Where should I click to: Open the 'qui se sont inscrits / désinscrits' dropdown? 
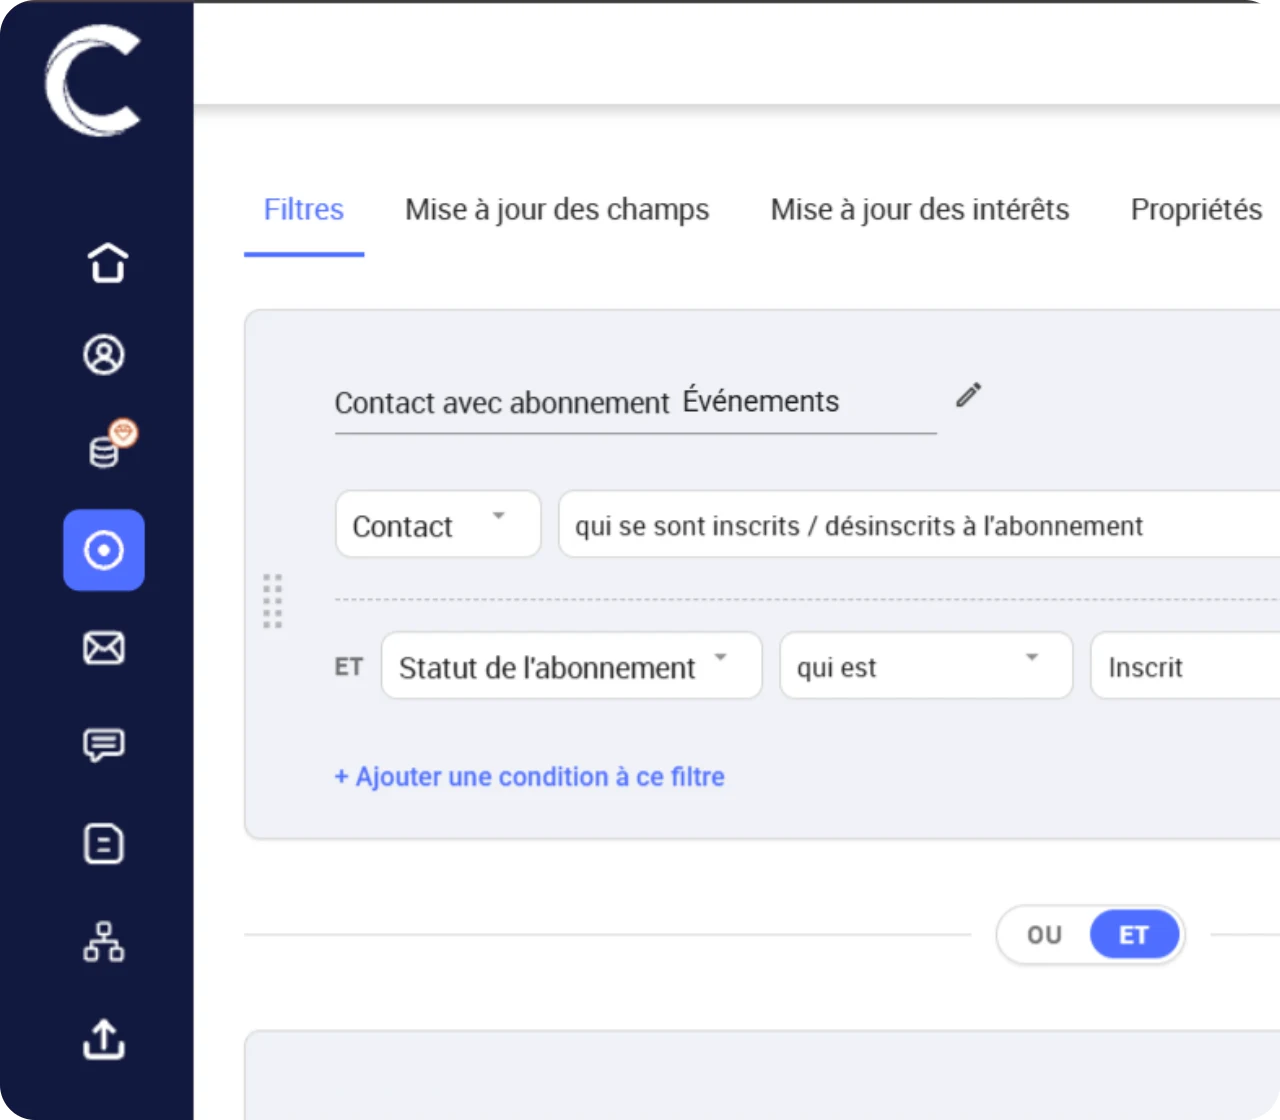click(919, 524)
